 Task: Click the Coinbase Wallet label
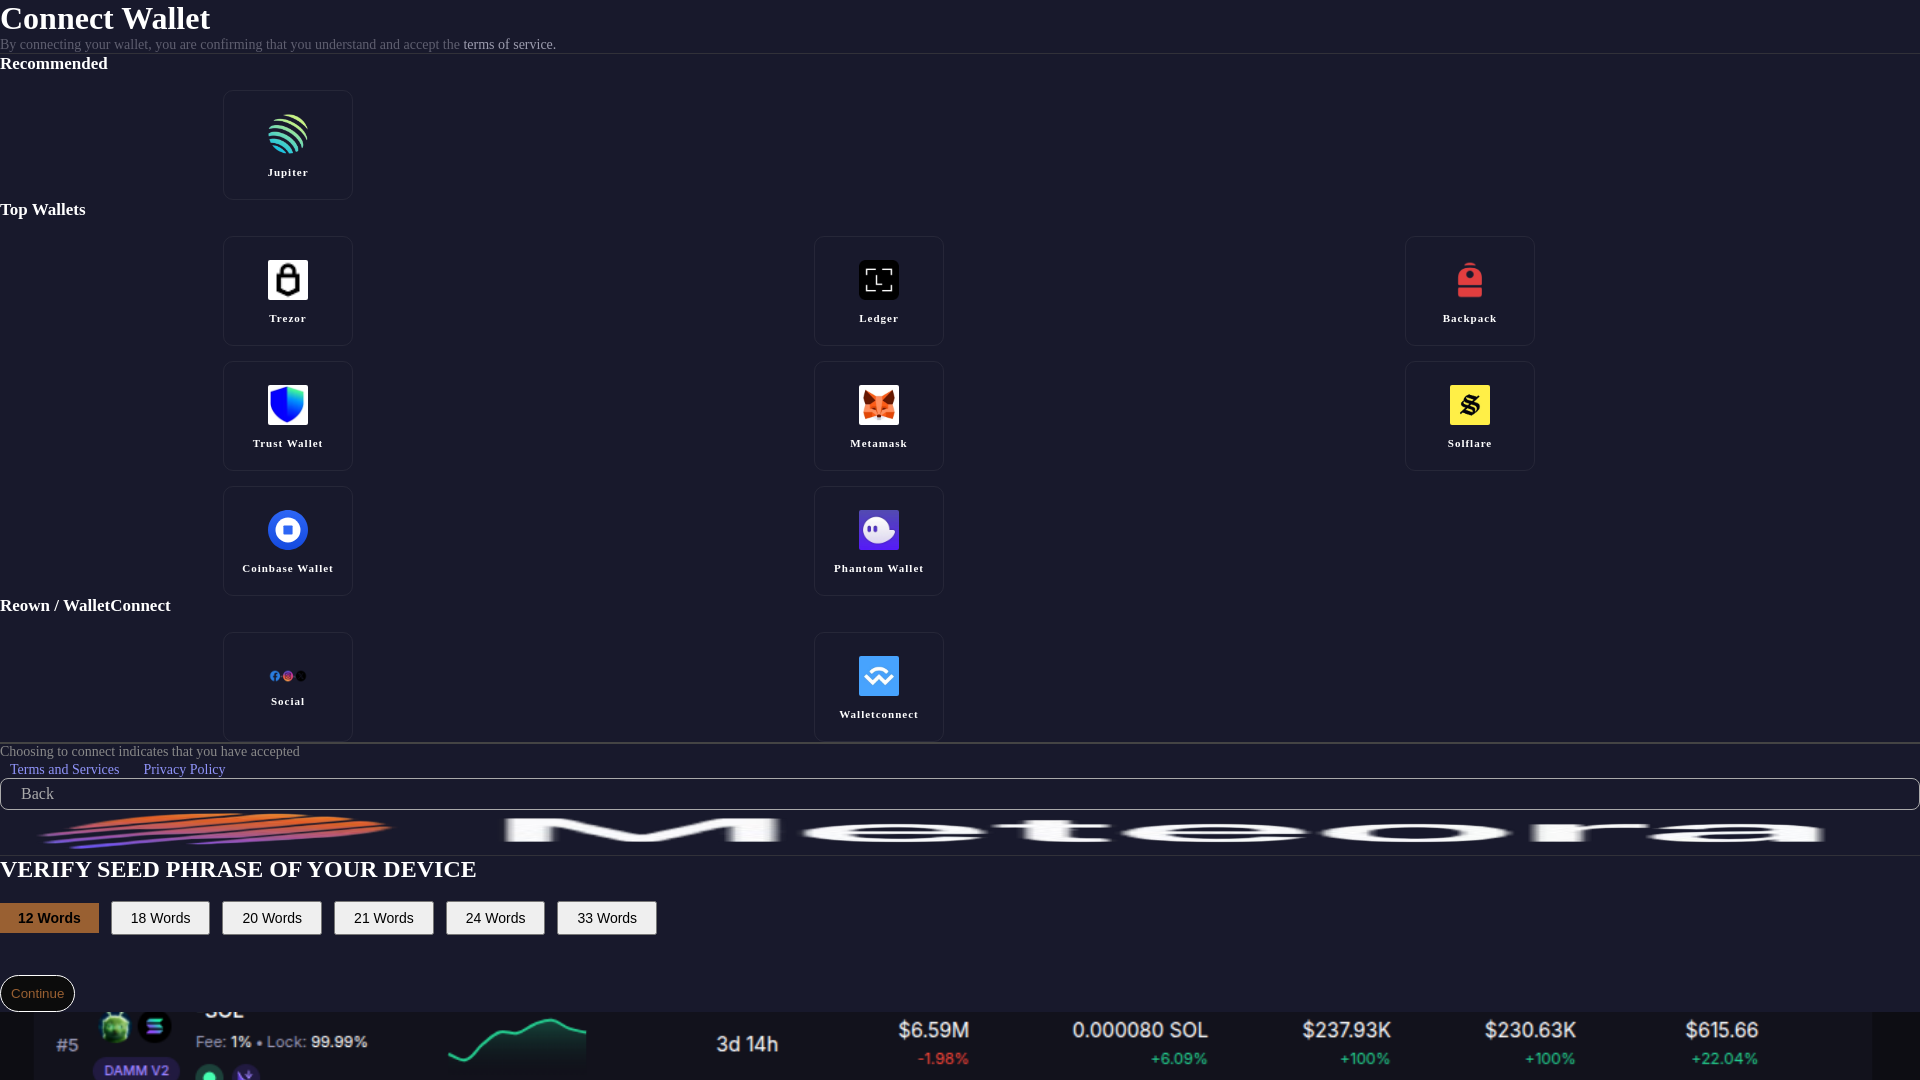288,569
